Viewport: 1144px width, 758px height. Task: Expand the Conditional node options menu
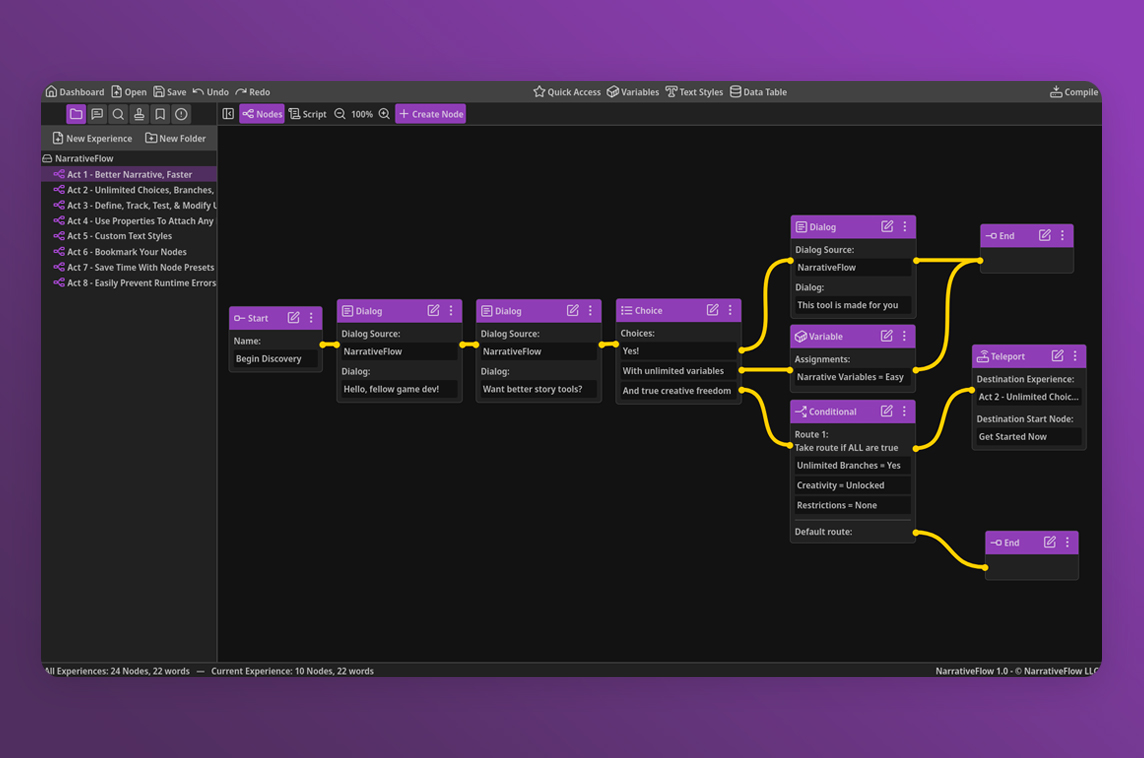coord(904,411)
